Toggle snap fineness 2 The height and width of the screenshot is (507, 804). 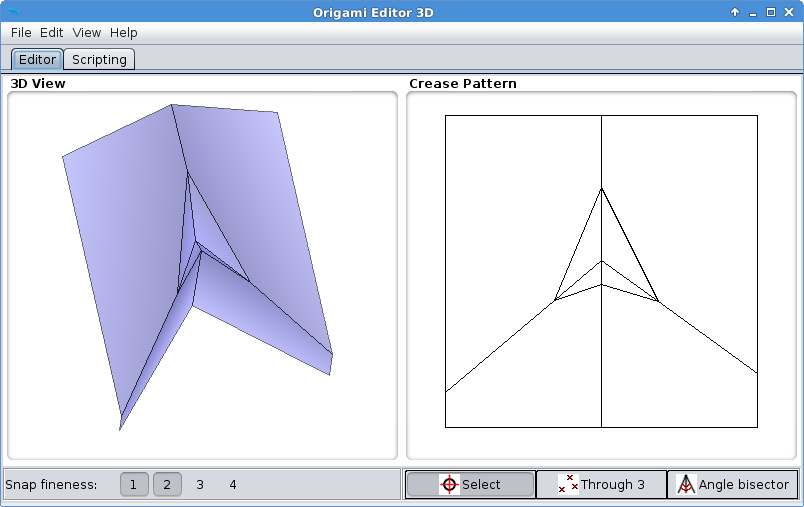pos(167,485)
